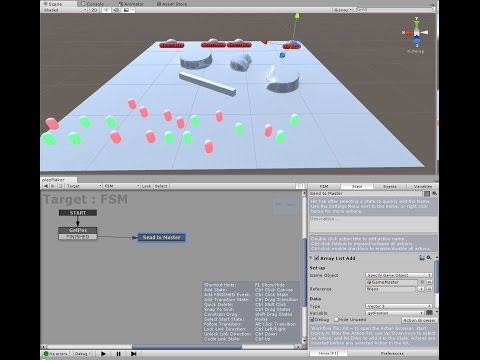
Task: Open the Specify Game Object dropdown
Action: [x=399, y=275]
